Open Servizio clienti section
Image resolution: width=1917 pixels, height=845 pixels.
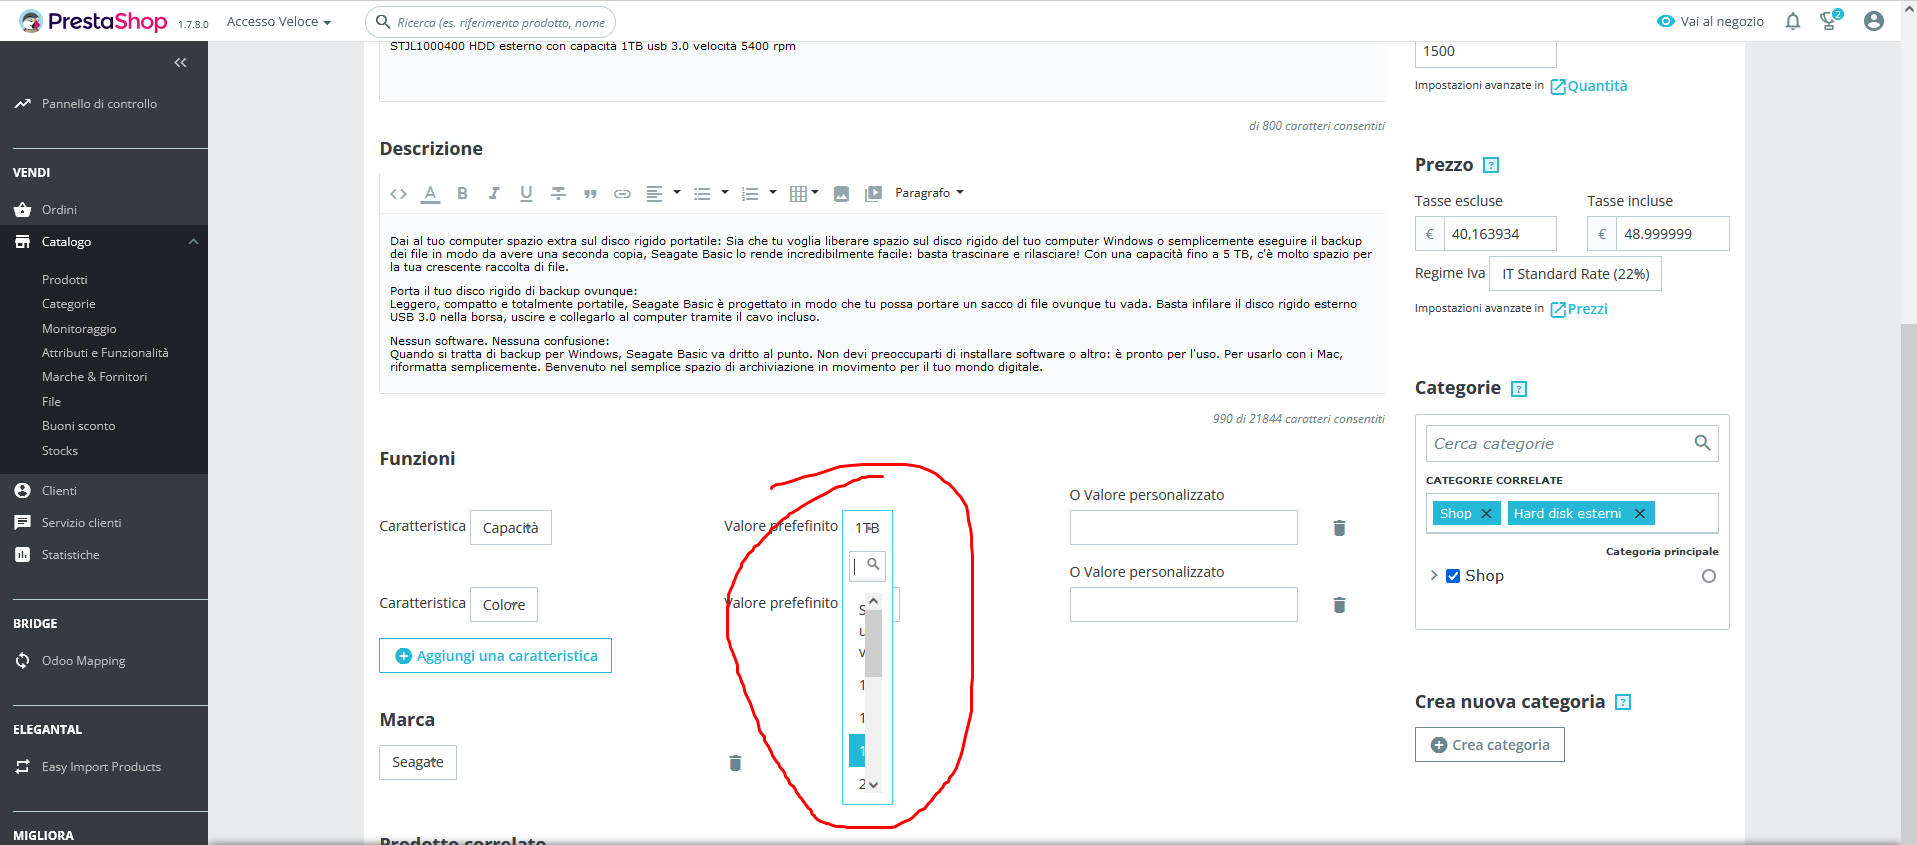click(x=81, y=523)
